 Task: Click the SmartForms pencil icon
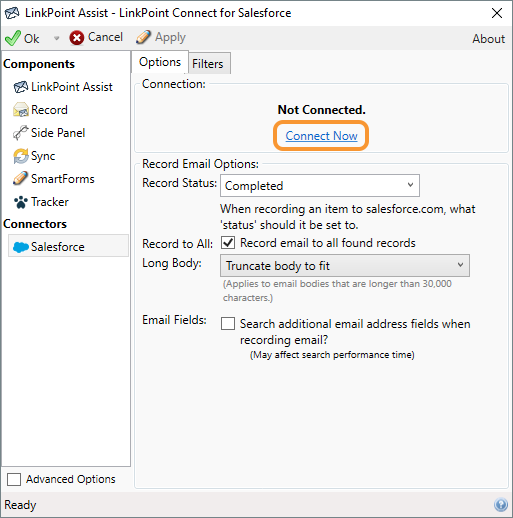21,179
